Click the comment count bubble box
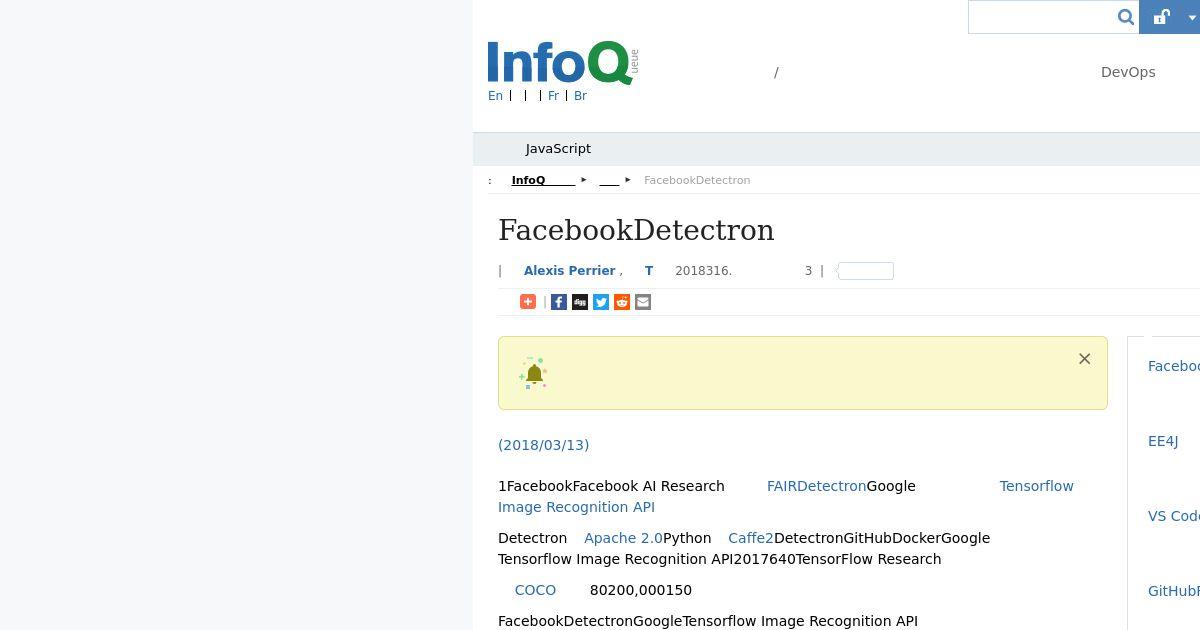 click(x=865, y=271)
